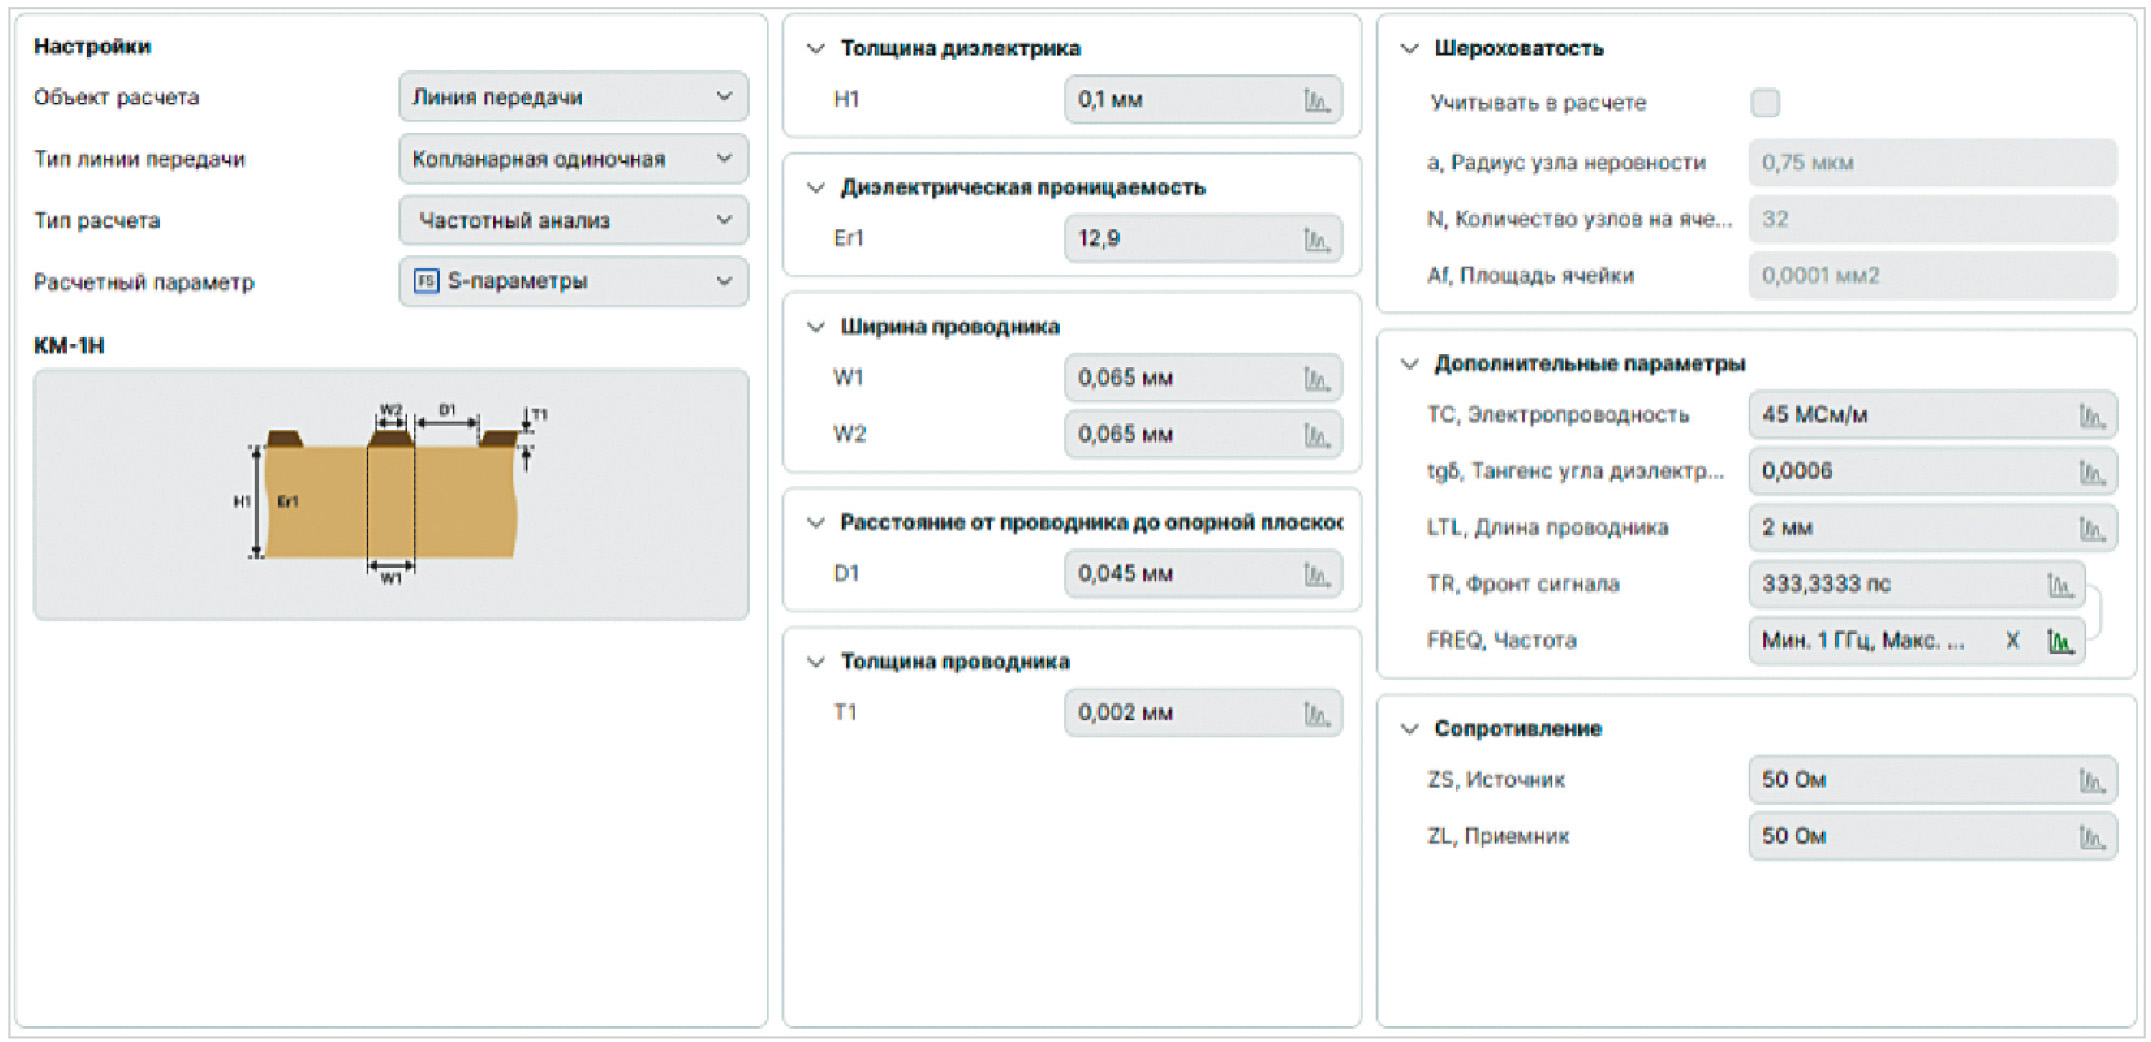The image size is (2151, 1042).
Task: Collapse the Дополнительные параметры section
Action: point(1410,363)
